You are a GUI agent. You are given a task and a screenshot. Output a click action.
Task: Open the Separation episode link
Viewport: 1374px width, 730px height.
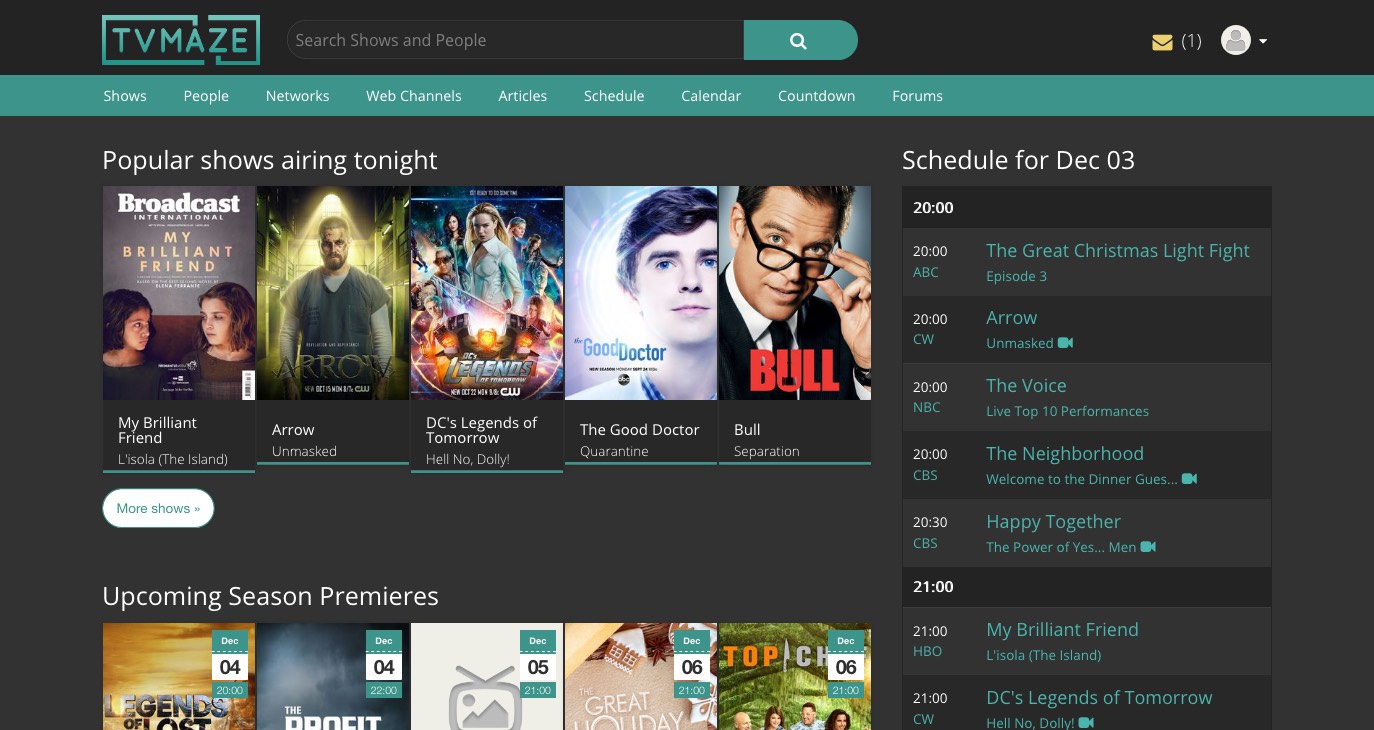[767, 452]
